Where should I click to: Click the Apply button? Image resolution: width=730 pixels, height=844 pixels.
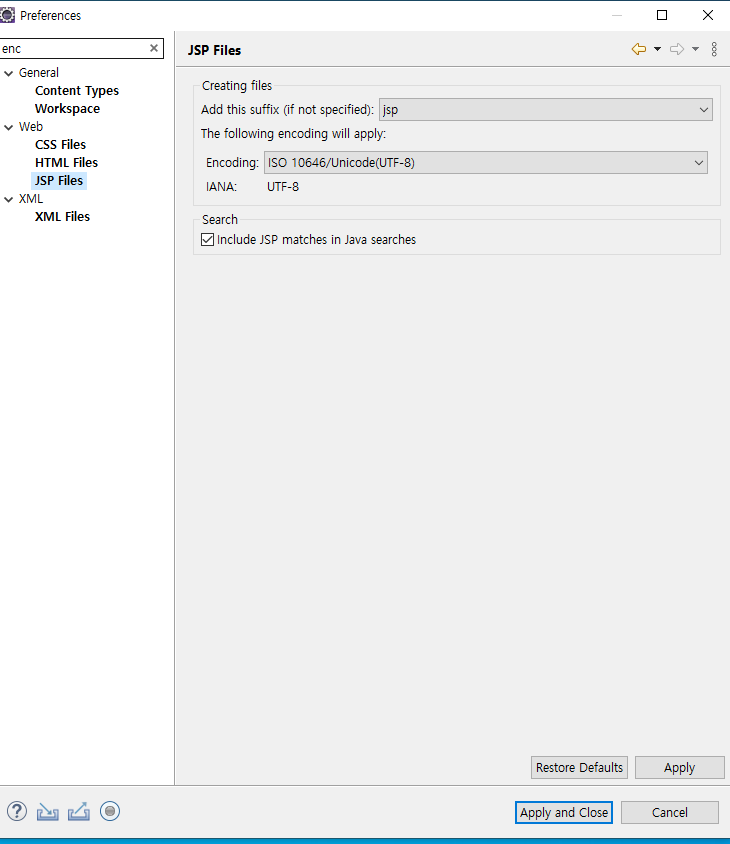pos(679,768)
